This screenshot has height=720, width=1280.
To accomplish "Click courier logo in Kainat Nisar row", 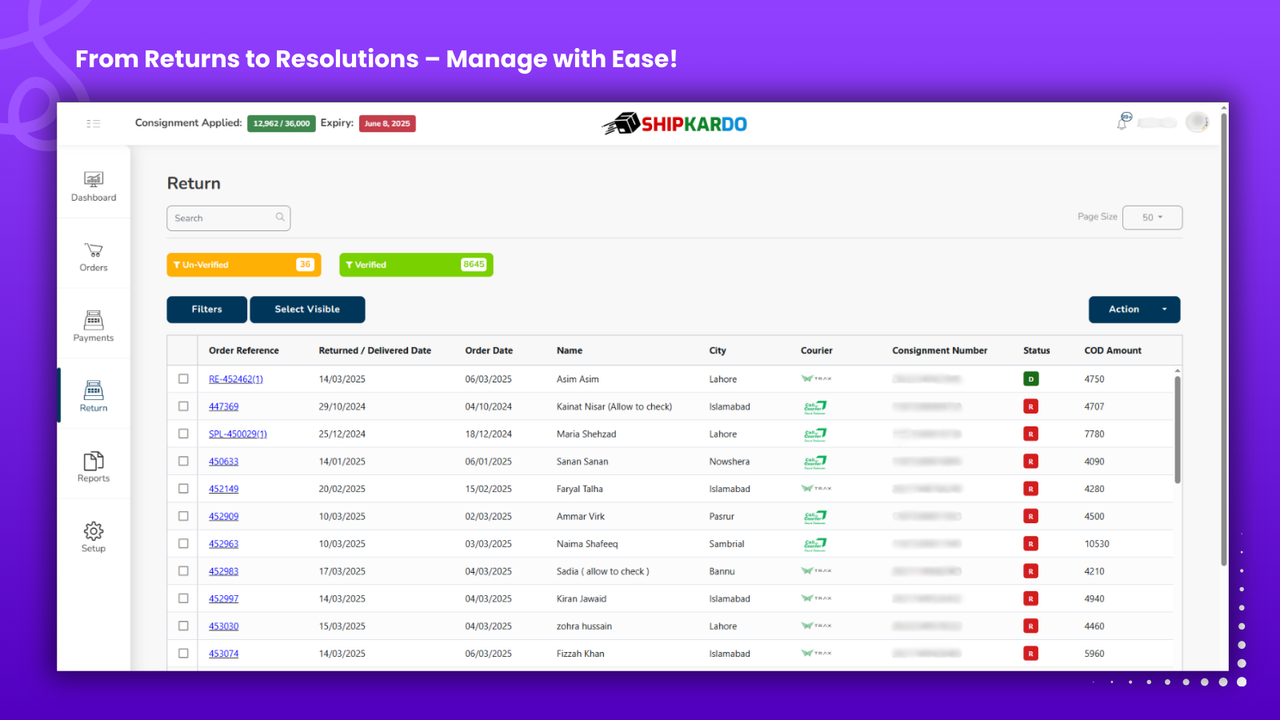I will [815, 407].
